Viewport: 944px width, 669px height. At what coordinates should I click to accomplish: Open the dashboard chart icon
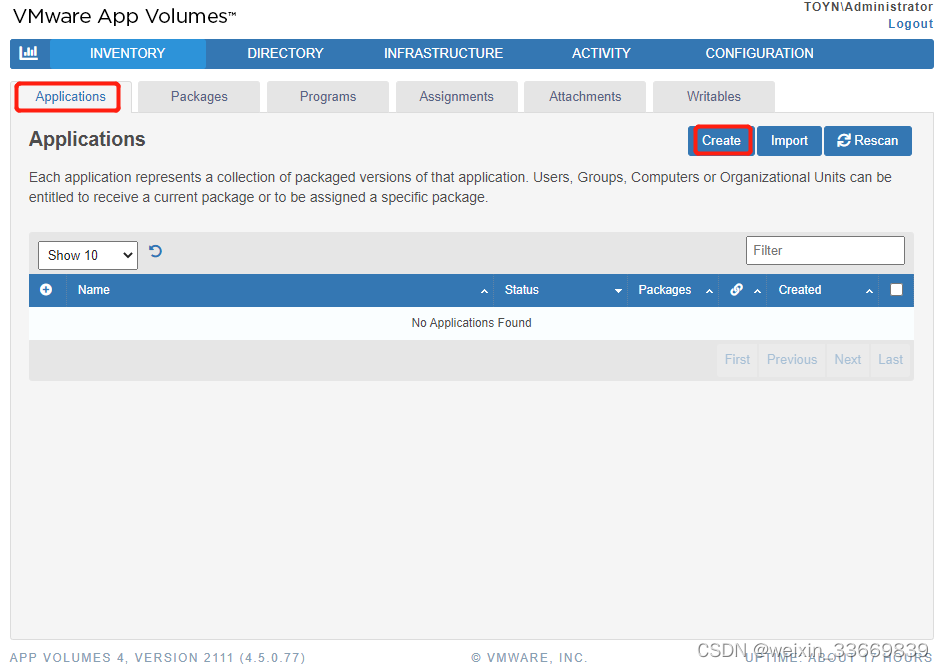pos(29,53)
